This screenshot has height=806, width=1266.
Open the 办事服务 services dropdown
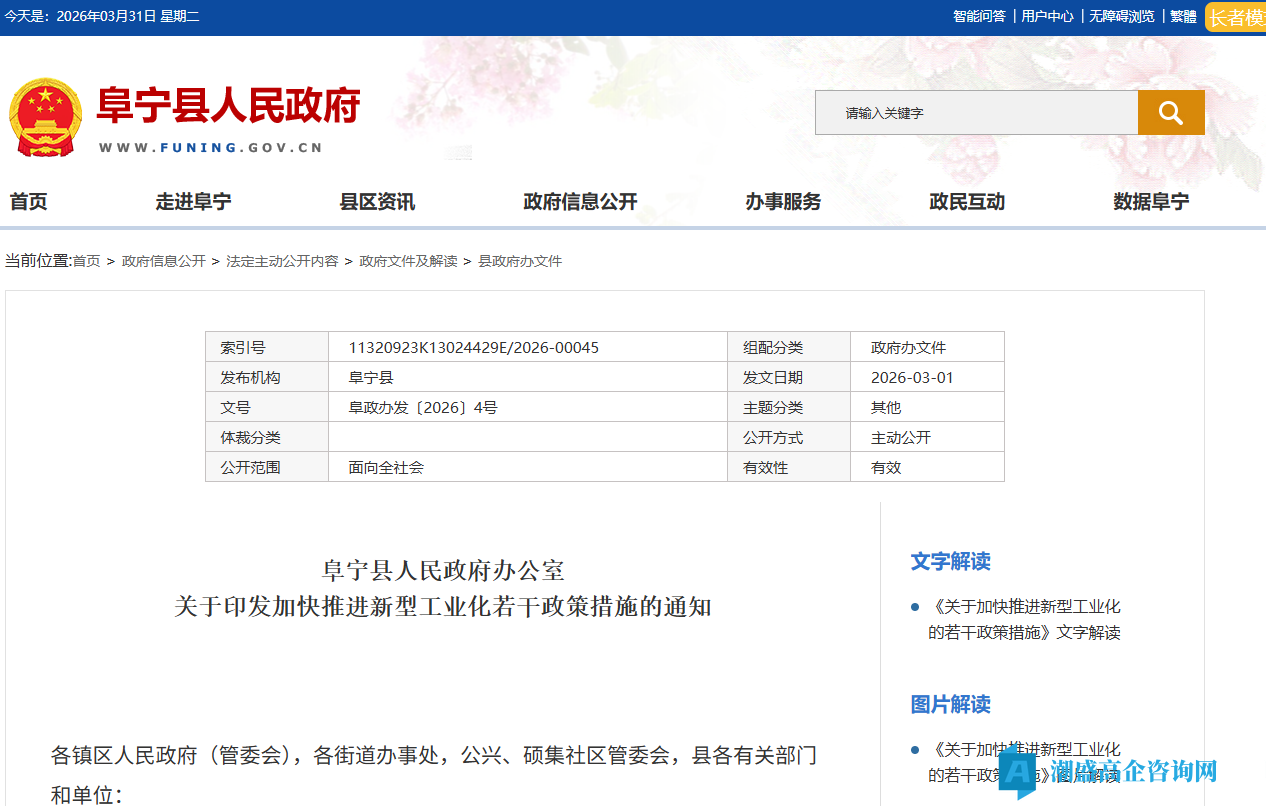(x=783, y=201)
